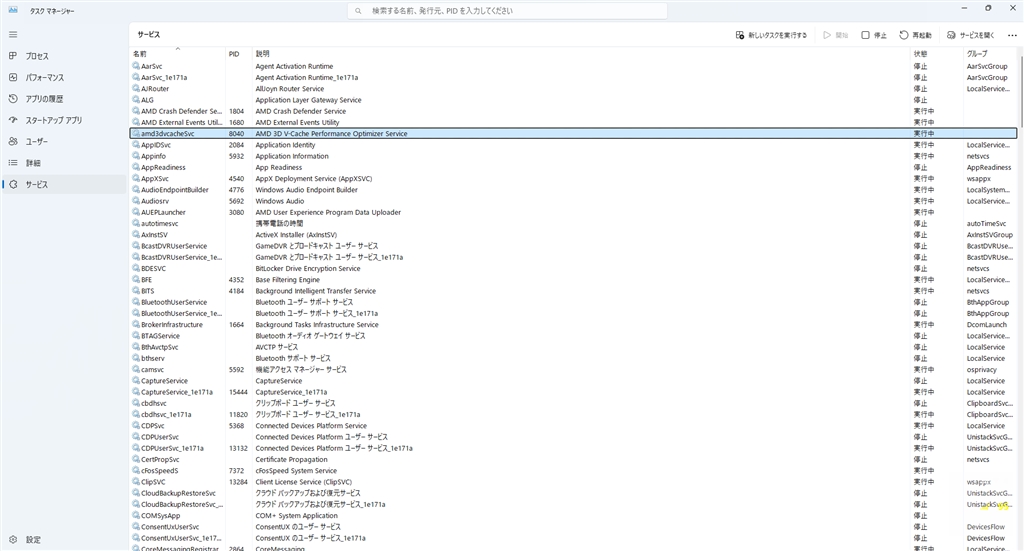Click the AppXSvc service icon
The image size is (1024, 551).
pos(136,178)
